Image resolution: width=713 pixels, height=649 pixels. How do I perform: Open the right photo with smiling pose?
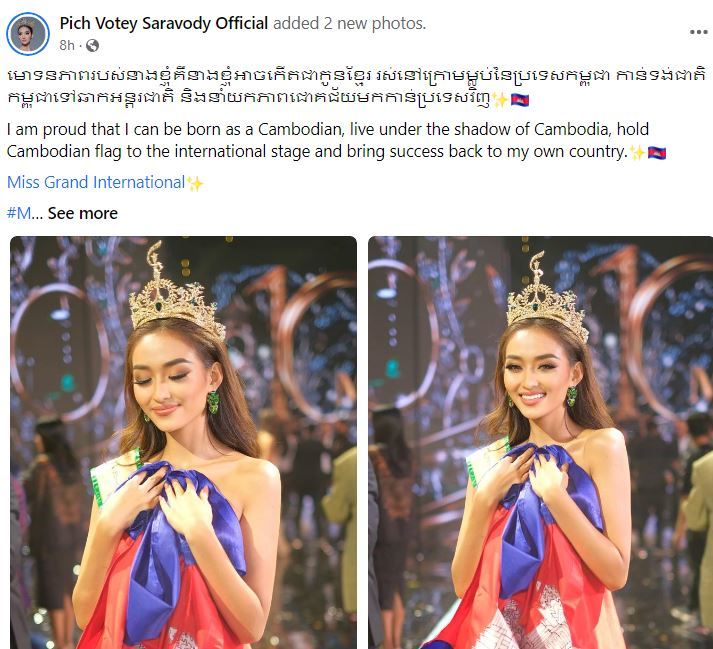pyautogui.click(x=541, y=443)
